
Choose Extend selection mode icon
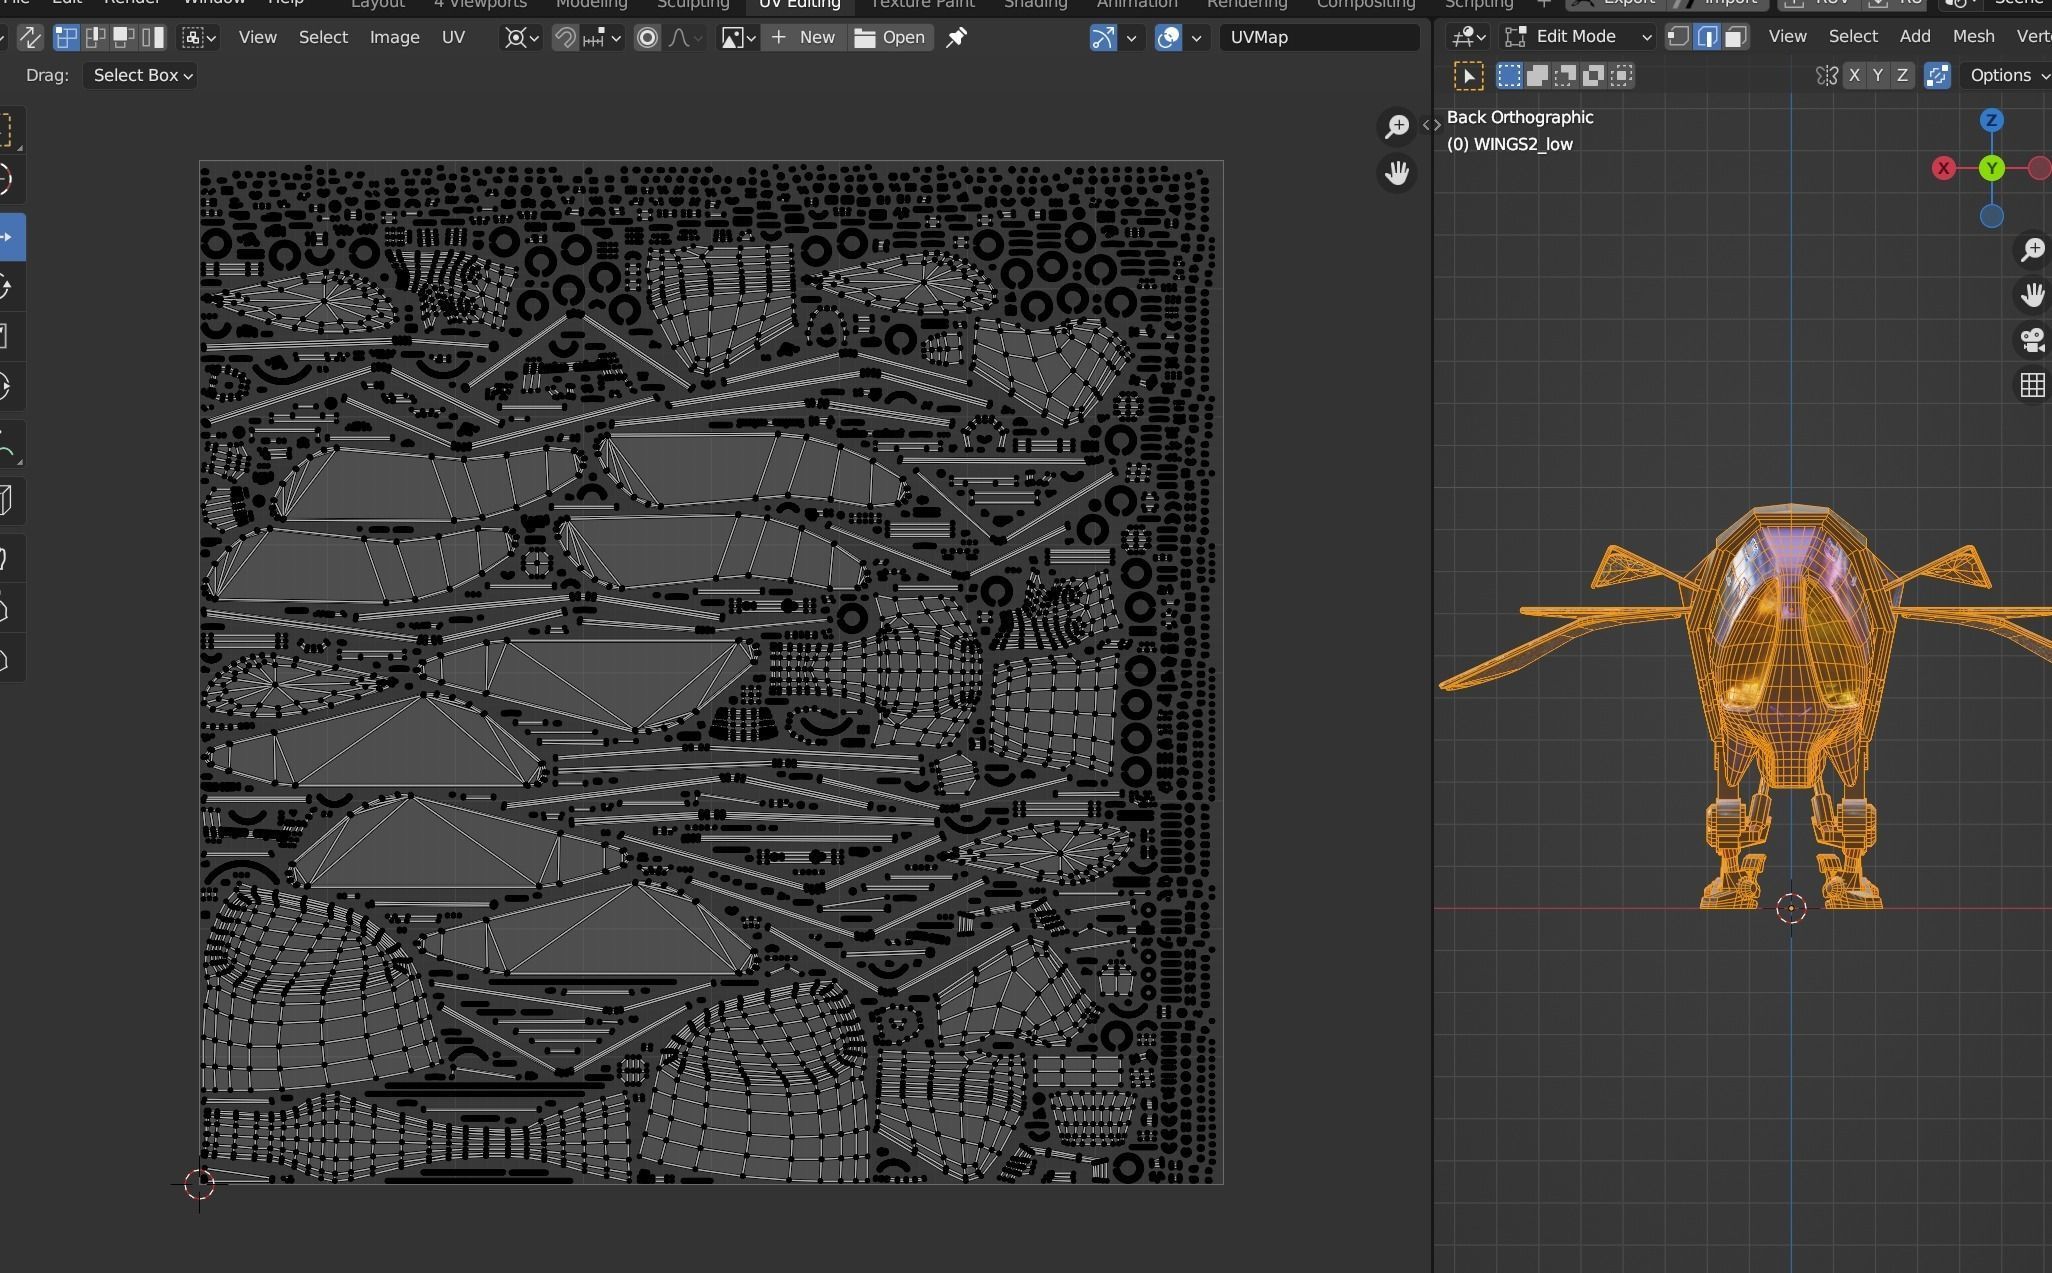1537,75
